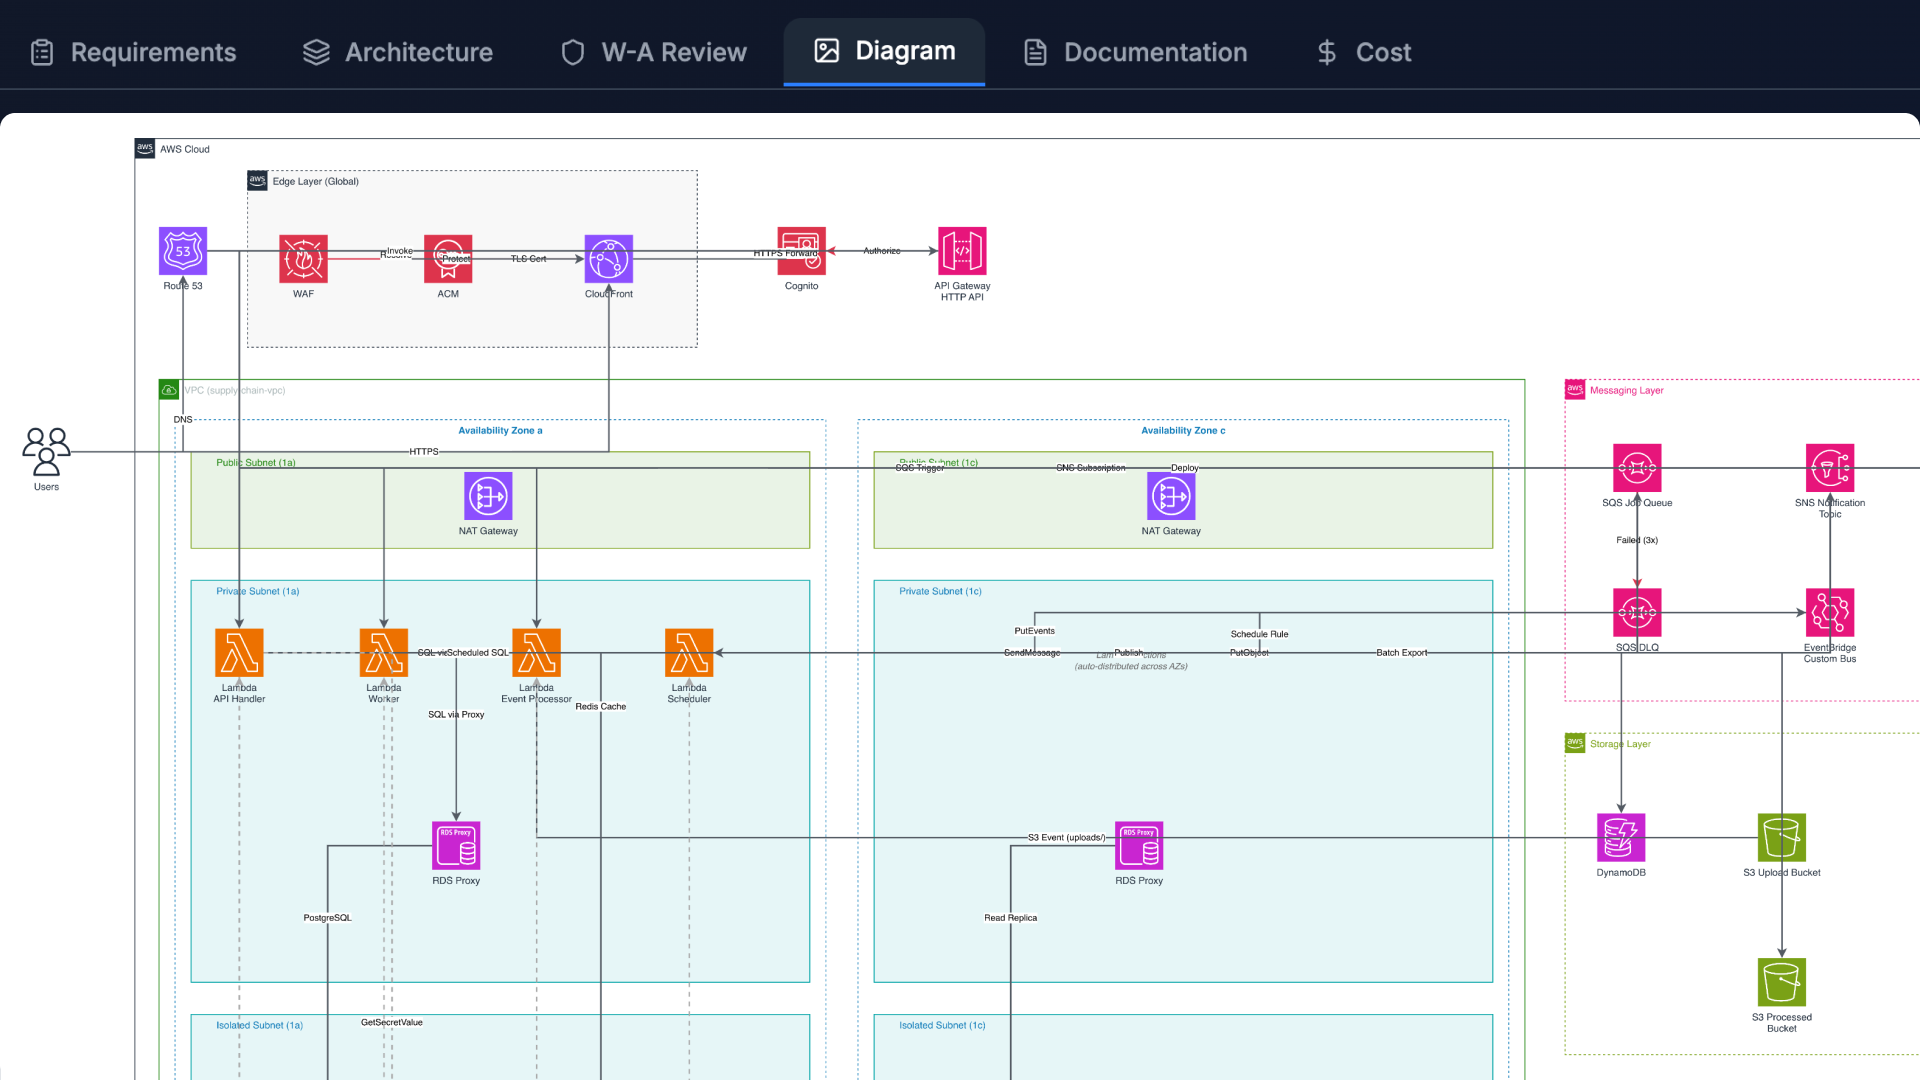The width and height of the screenshot is (1920, 1080).
Task: Select the SQS Job Queue icon
Action: tap(1637, 467)
